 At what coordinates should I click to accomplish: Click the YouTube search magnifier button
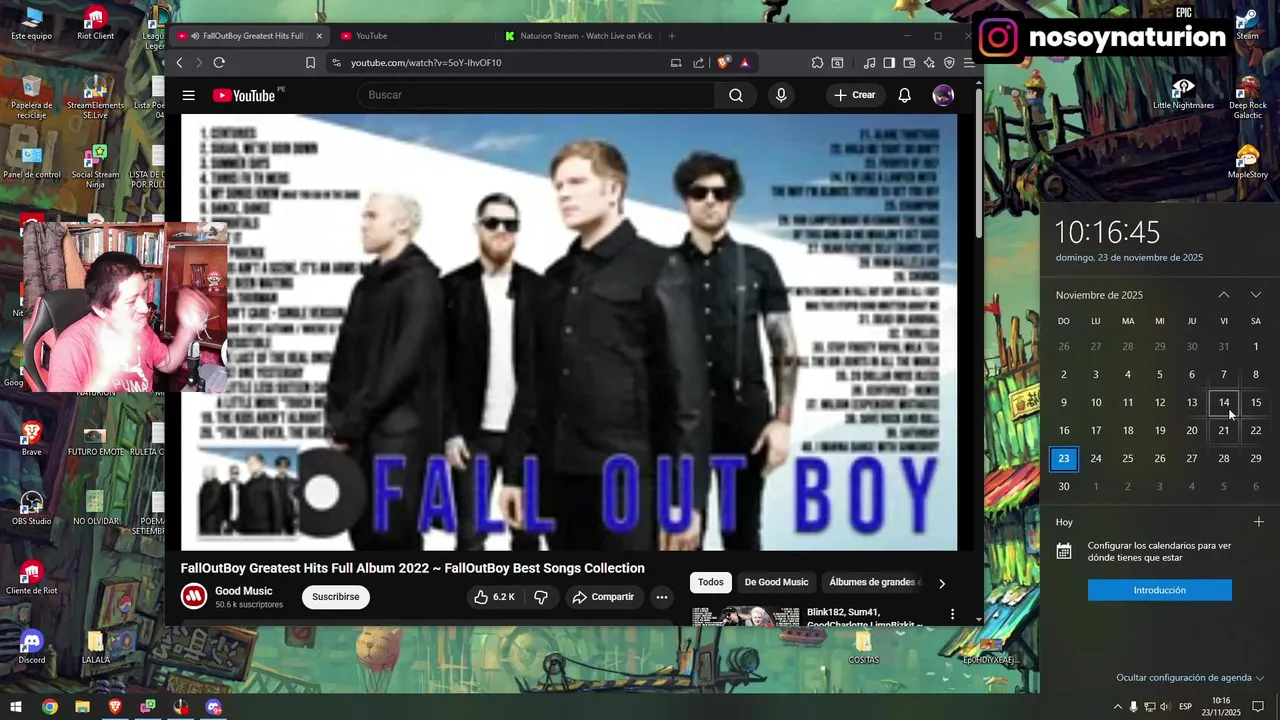(x=736, y=95)
